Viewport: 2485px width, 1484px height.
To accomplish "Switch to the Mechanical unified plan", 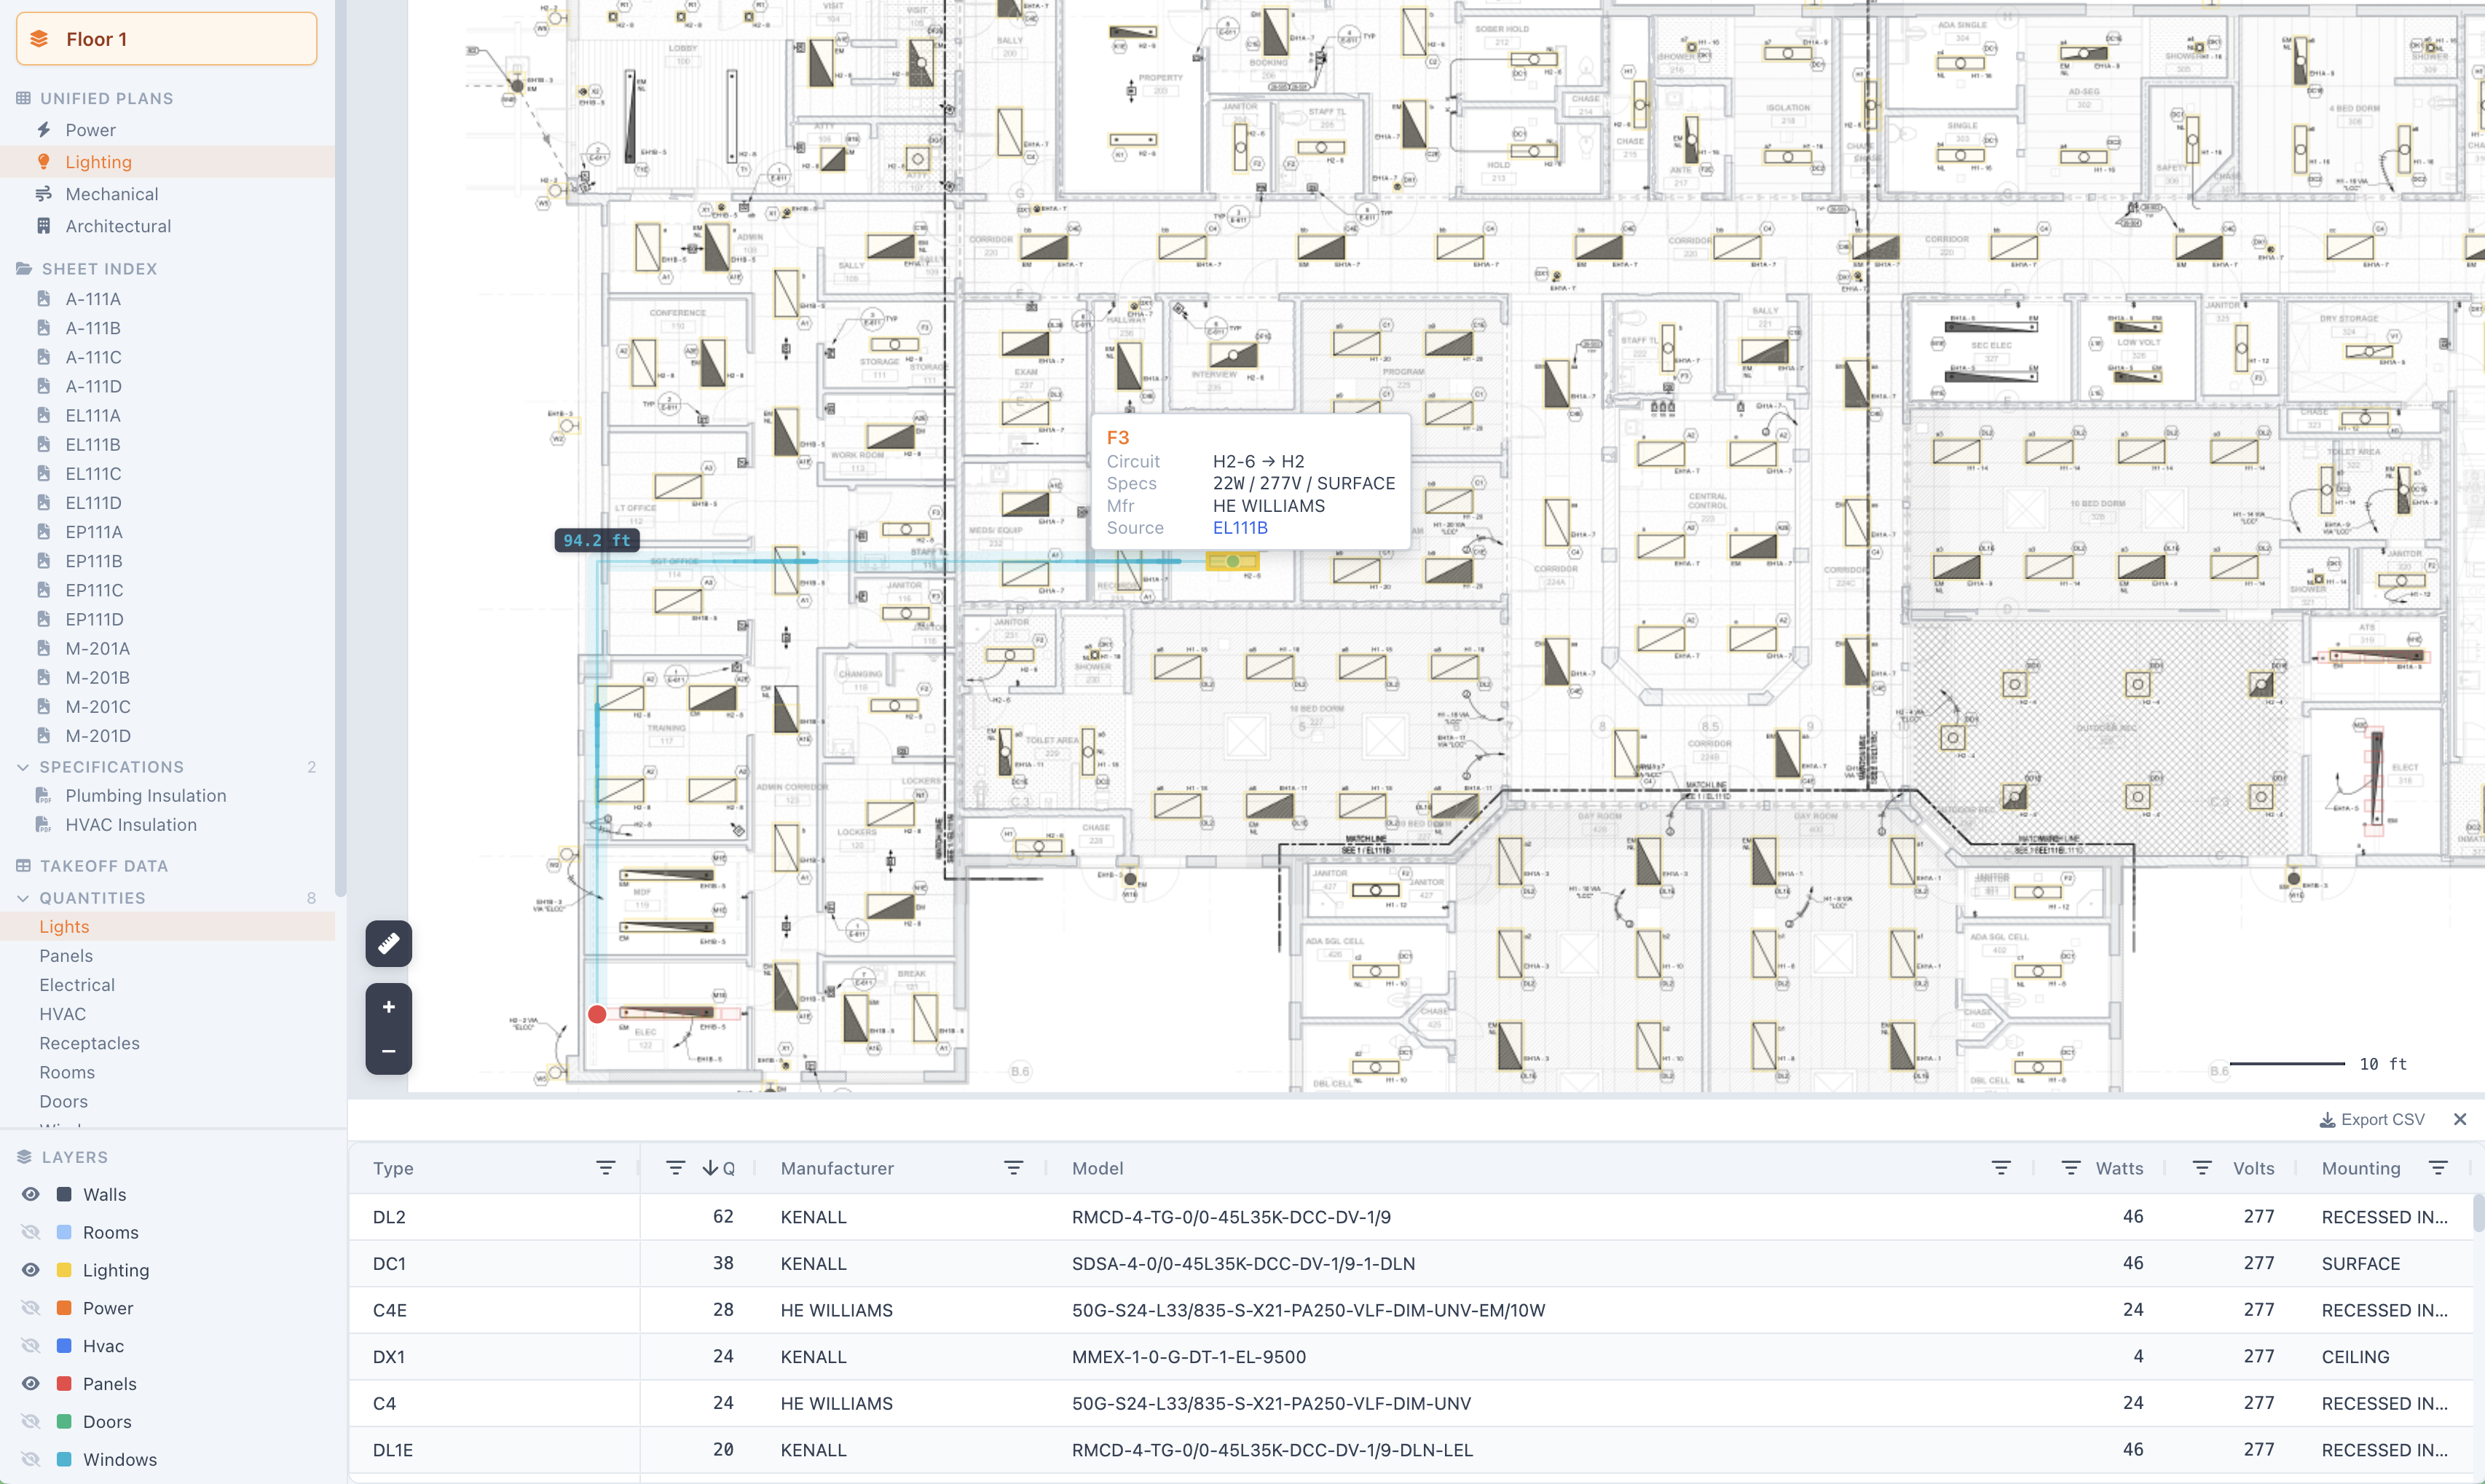I will [x=111, y=194].
